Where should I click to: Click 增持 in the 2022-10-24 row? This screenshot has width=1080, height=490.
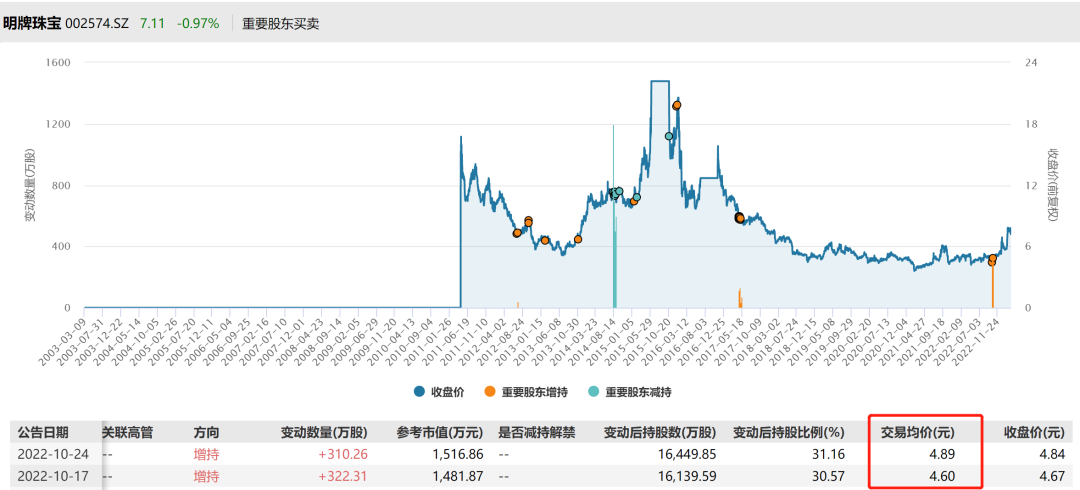tap(206, 454)
